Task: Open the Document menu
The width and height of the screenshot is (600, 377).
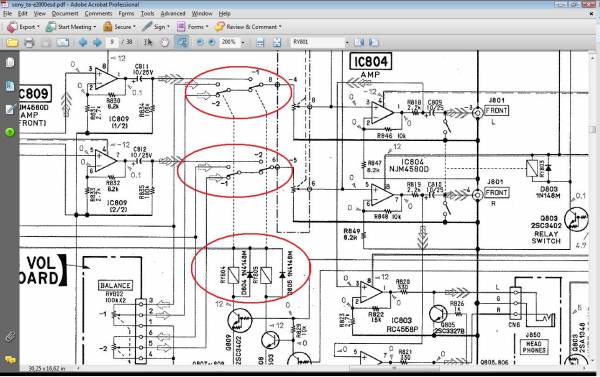Action: click(x=65, y=13)
